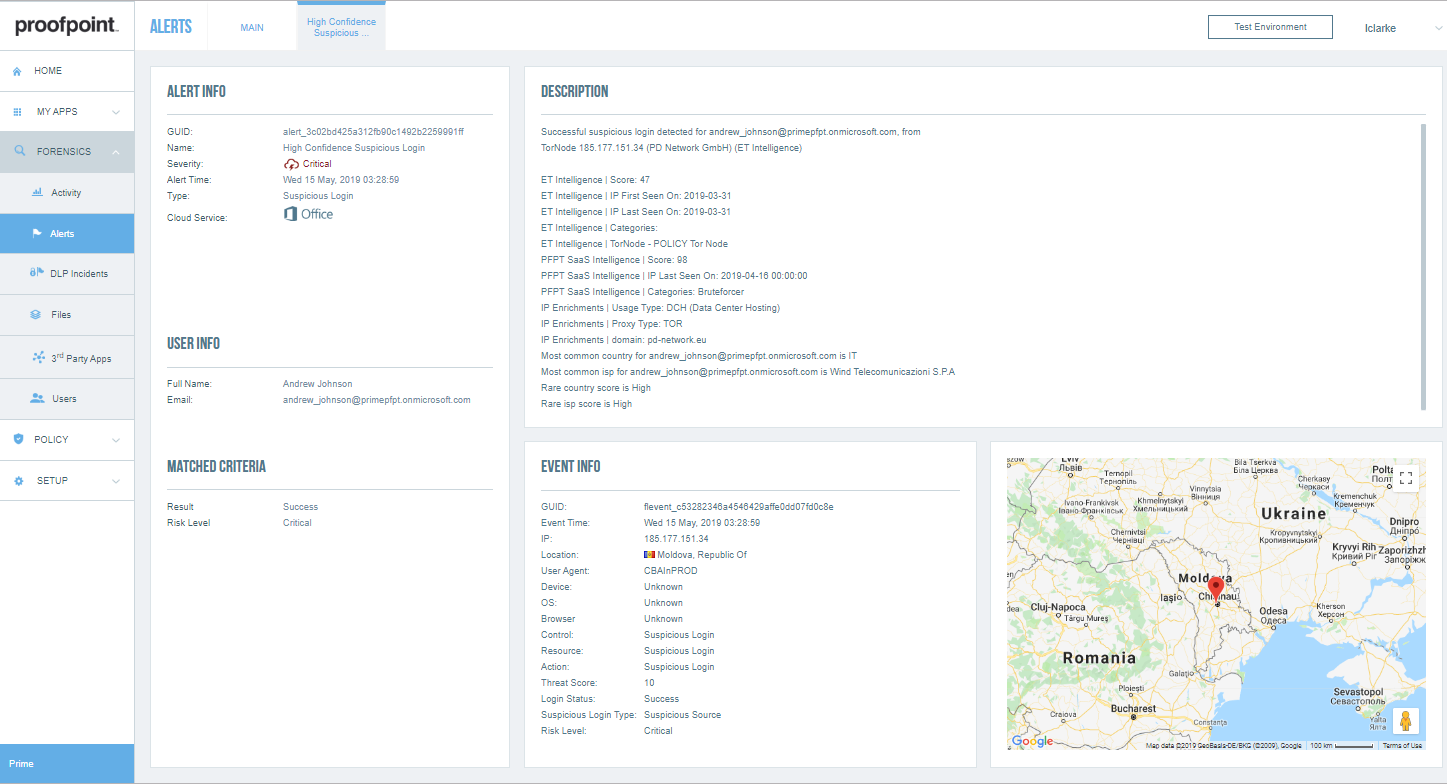This screenshot has width=1447, height=784.
Task: Go to DLP Incidents
Action: [67, 274]
